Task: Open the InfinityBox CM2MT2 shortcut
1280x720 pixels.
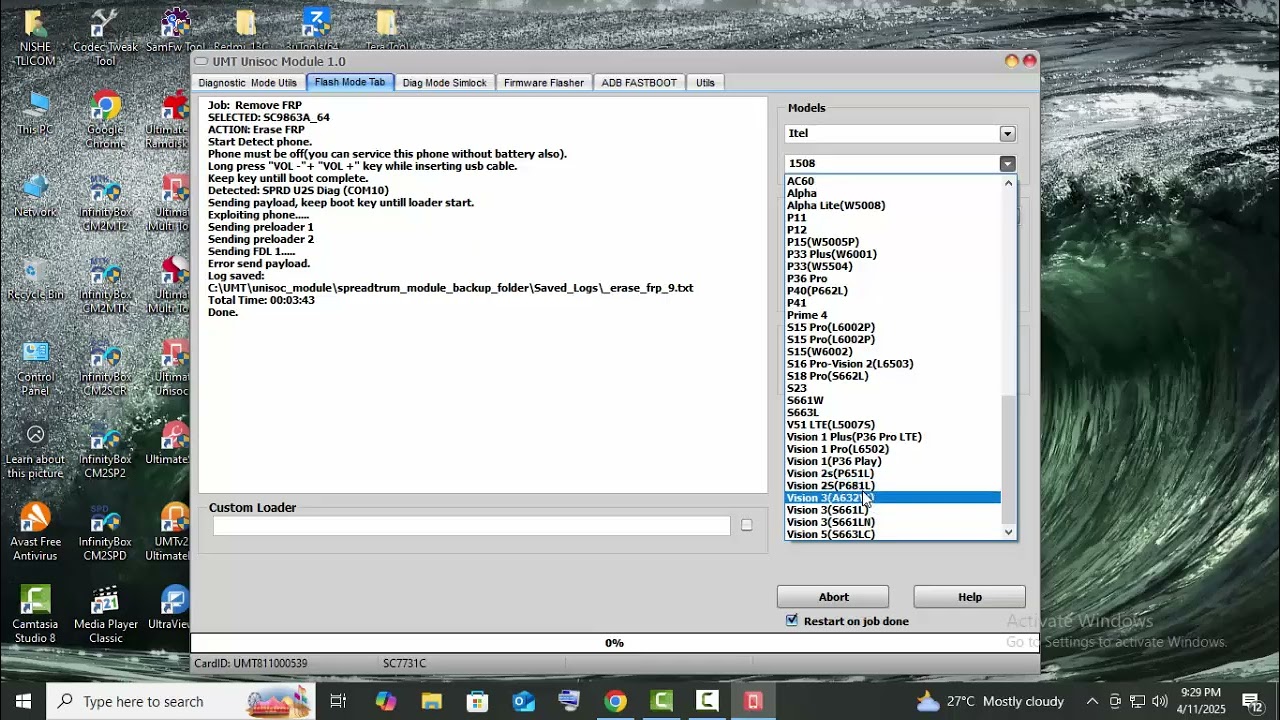Action: [105, 204]
